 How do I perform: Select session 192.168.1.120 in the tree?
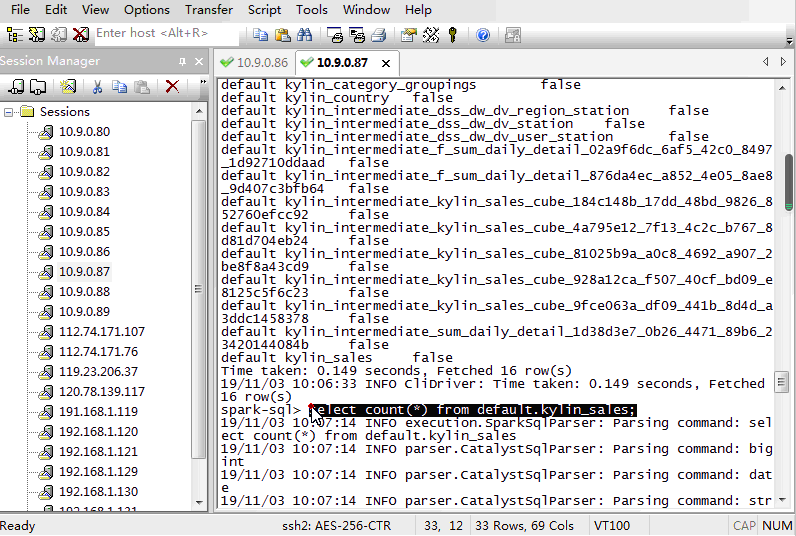click(x=98, y=432)
